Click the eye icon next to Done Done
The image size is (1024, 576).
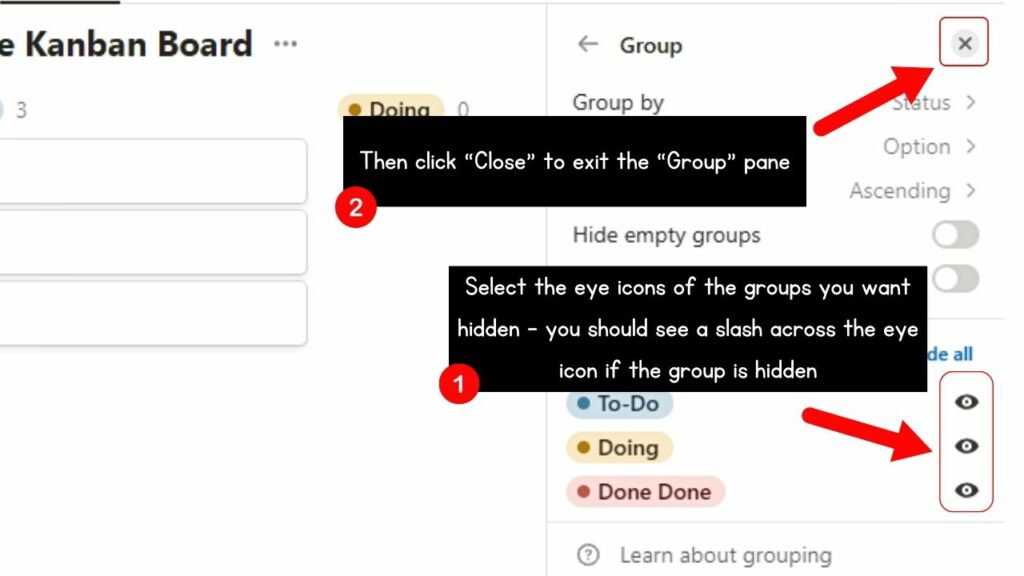(x=965, y=490)
